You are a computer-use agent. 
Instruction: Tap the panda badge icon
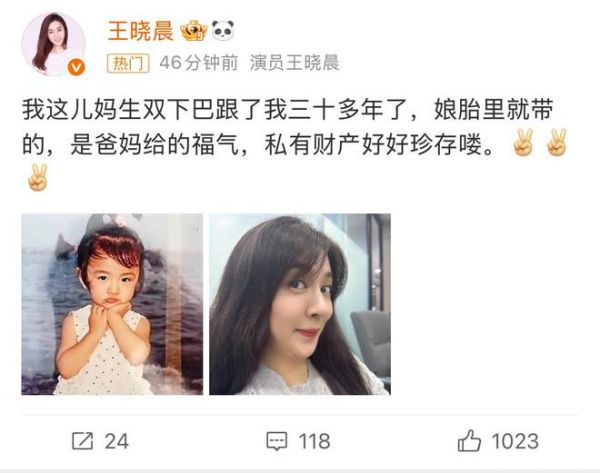[223, 30]
